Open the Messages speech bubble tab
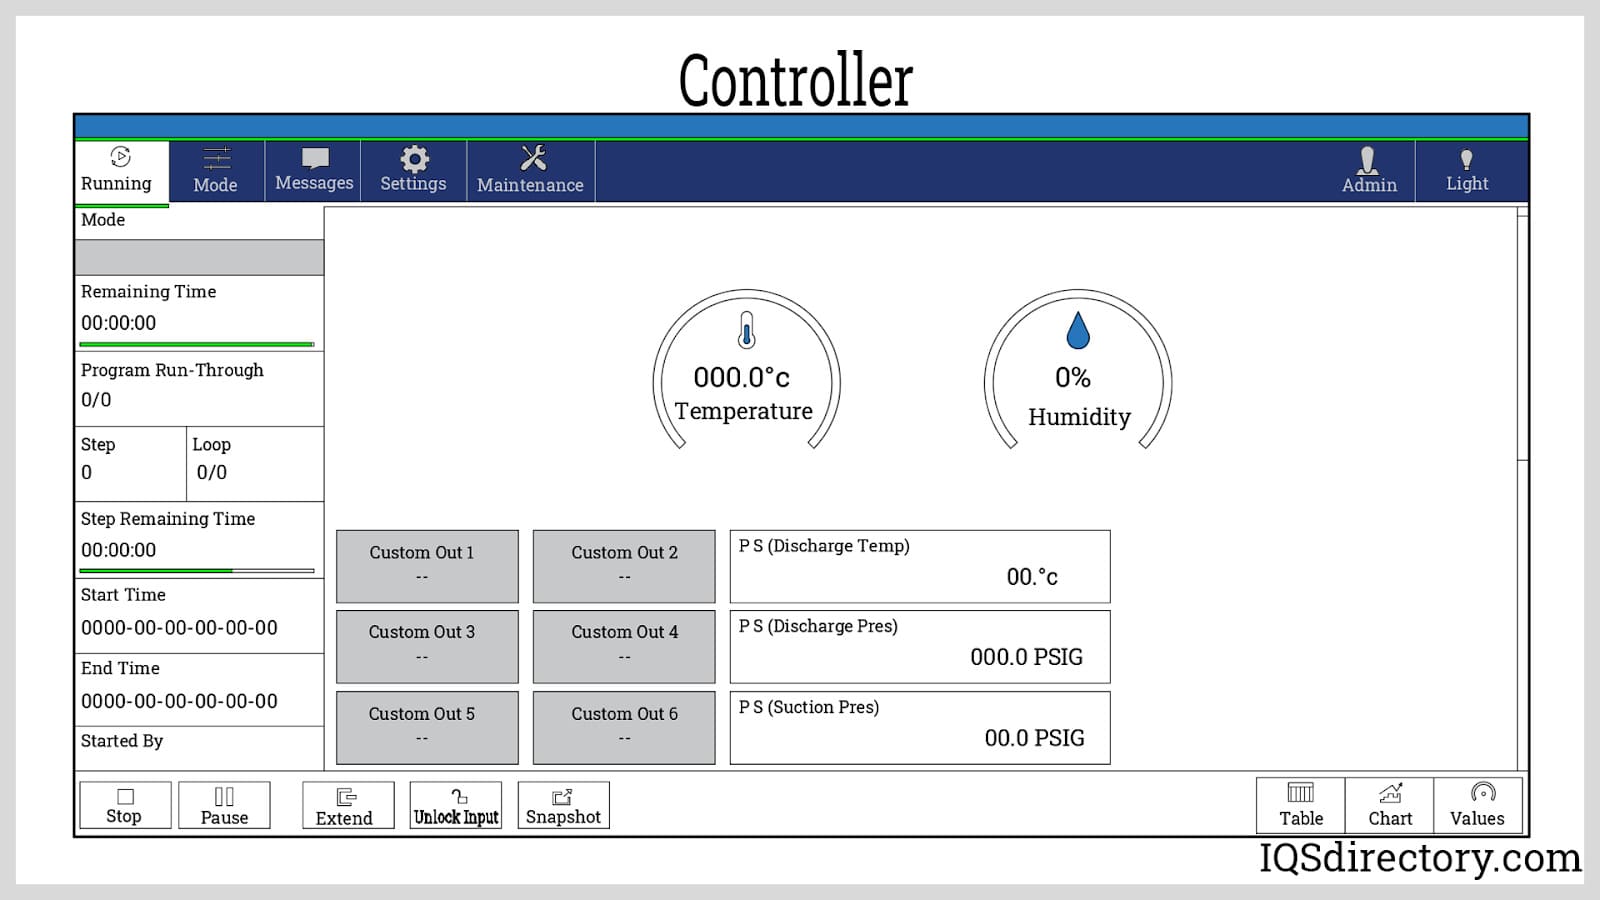This screenshot has height=900, width=1600. [x=314, y=170]
